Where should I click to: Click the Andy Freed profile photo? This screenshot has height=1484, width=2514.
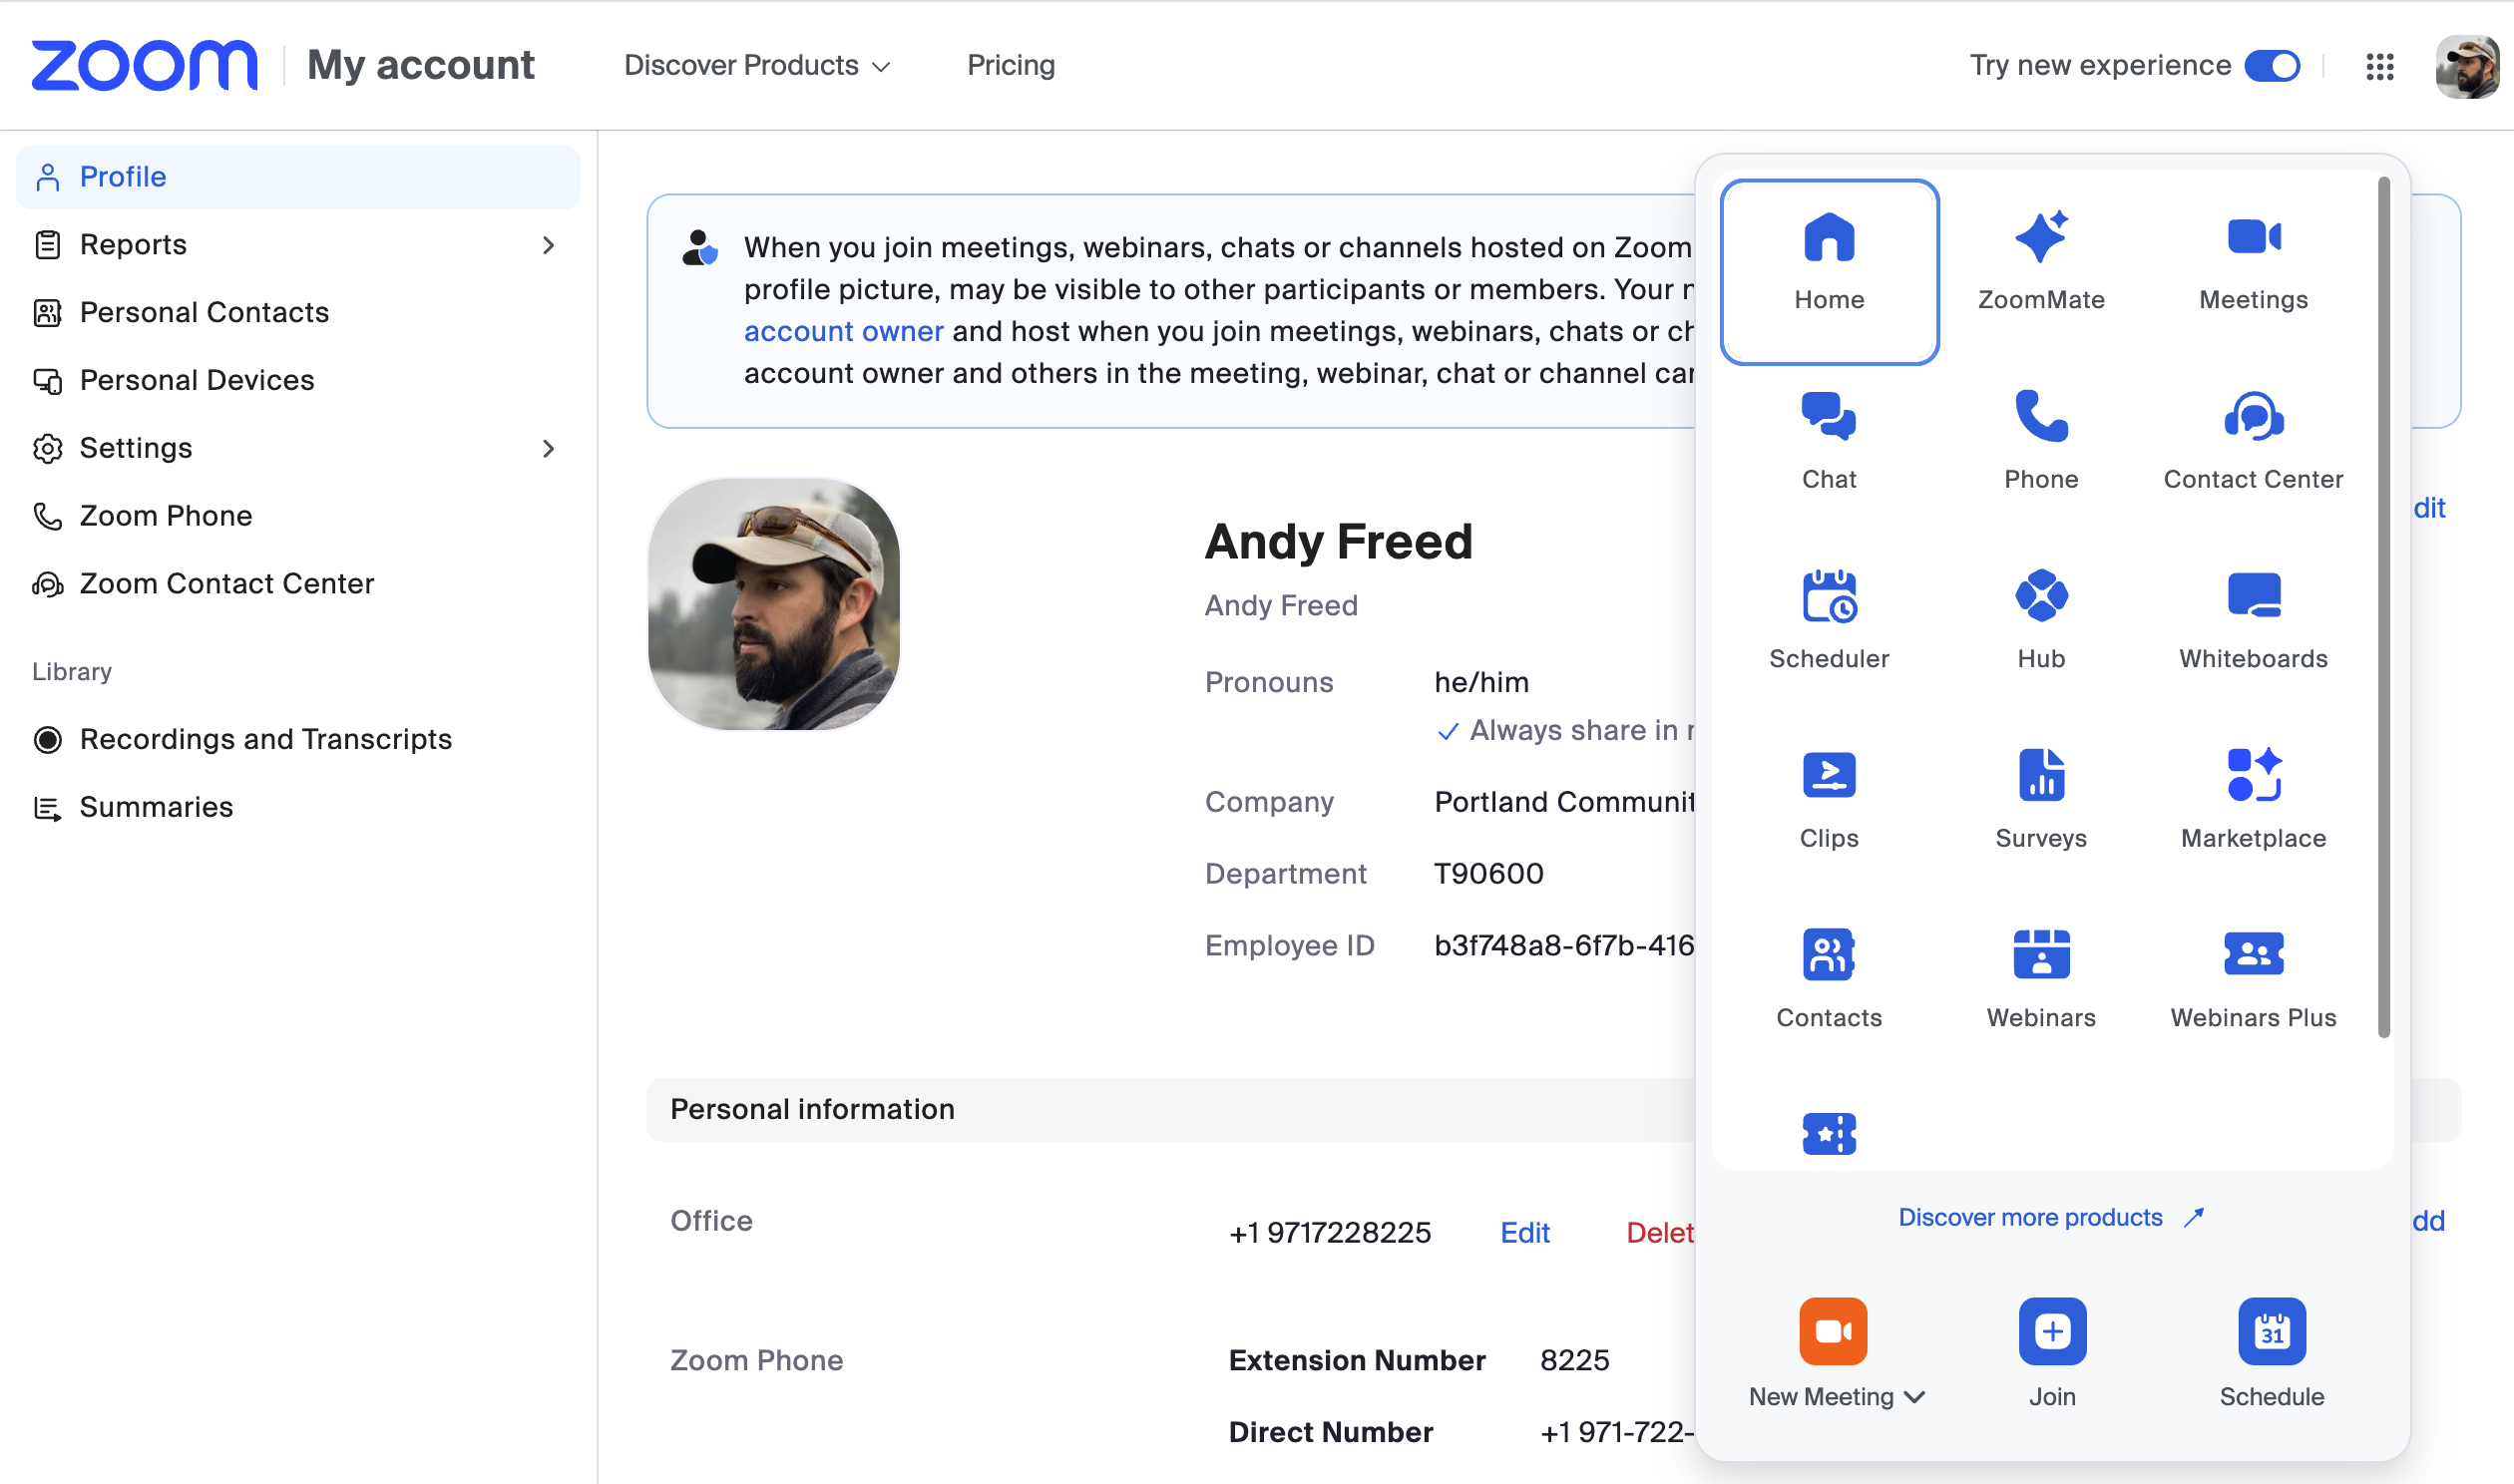pos(774,604)
